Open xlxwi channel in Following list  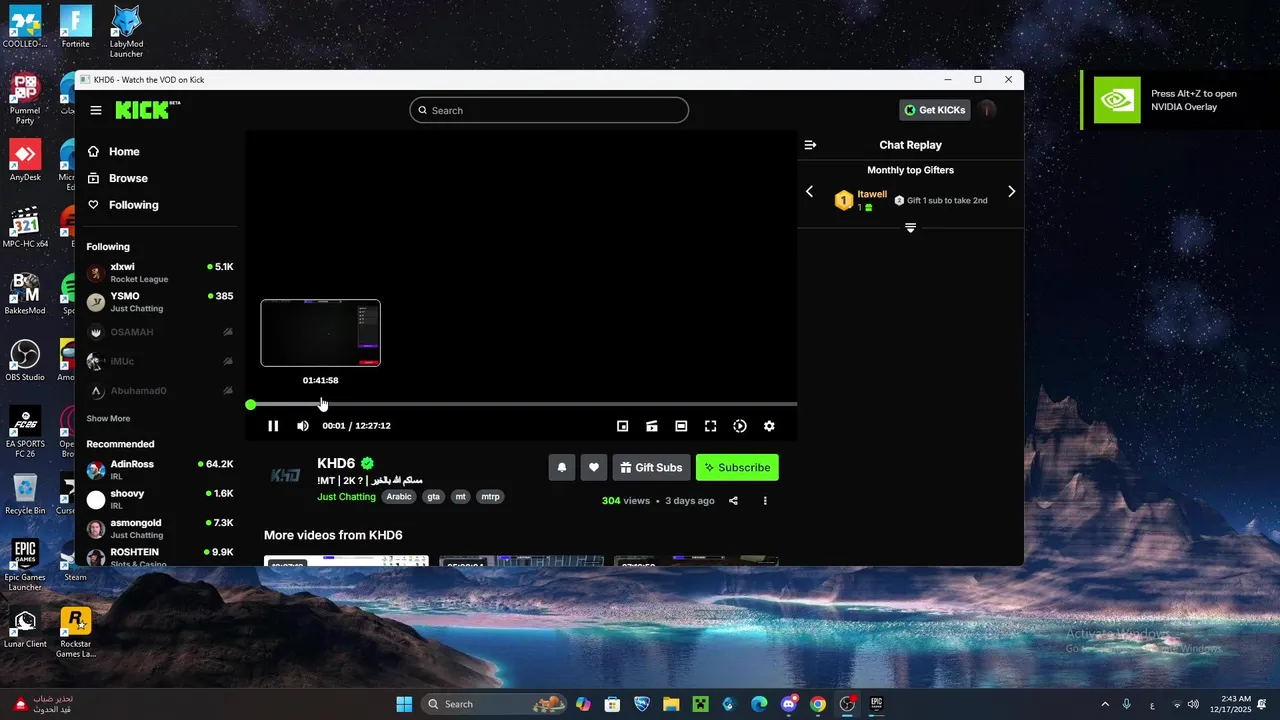(160, 273)
